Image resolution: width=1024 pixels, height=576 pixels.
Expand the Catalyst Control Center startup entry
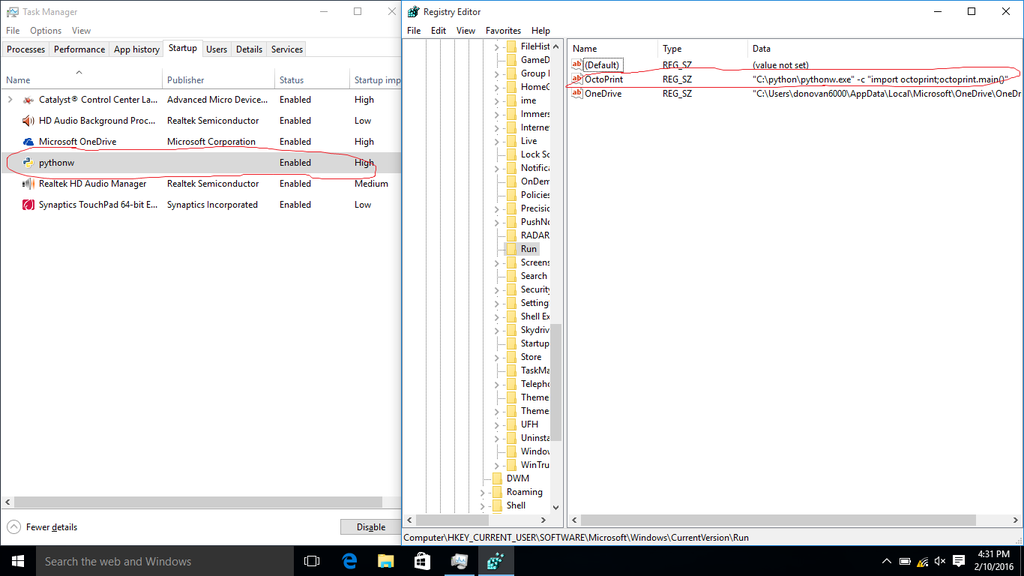point(10,100)
